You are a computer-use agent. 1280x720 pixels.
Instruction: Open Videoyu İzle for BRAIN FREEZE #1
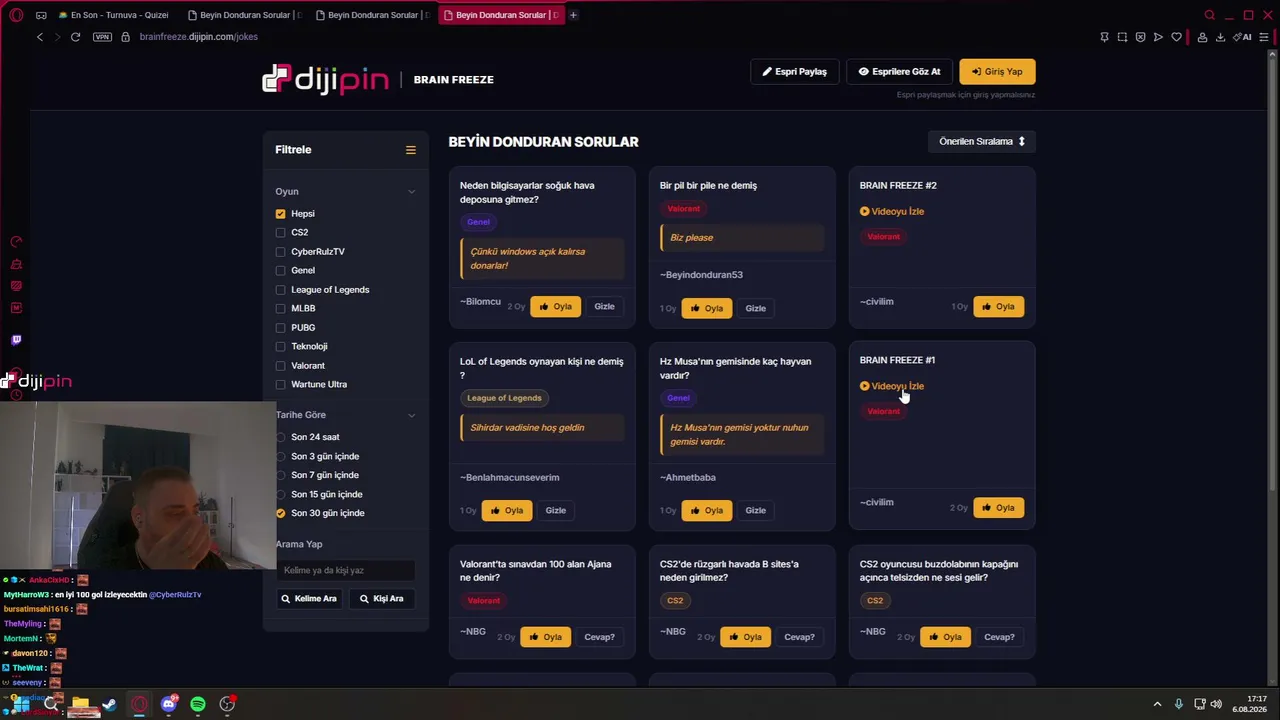[892, 386]
